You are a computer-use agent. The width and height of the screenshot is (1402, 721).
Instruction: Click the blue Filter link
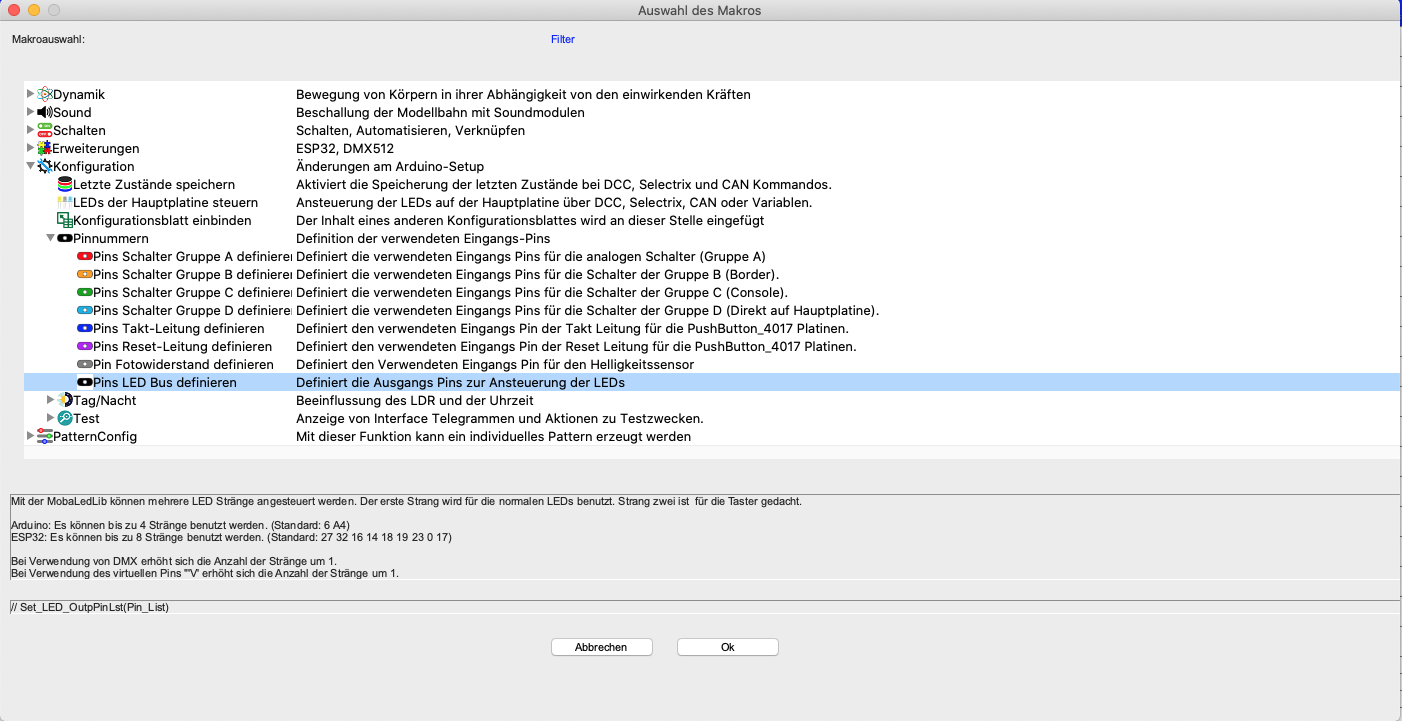click(x=562, y=40)
